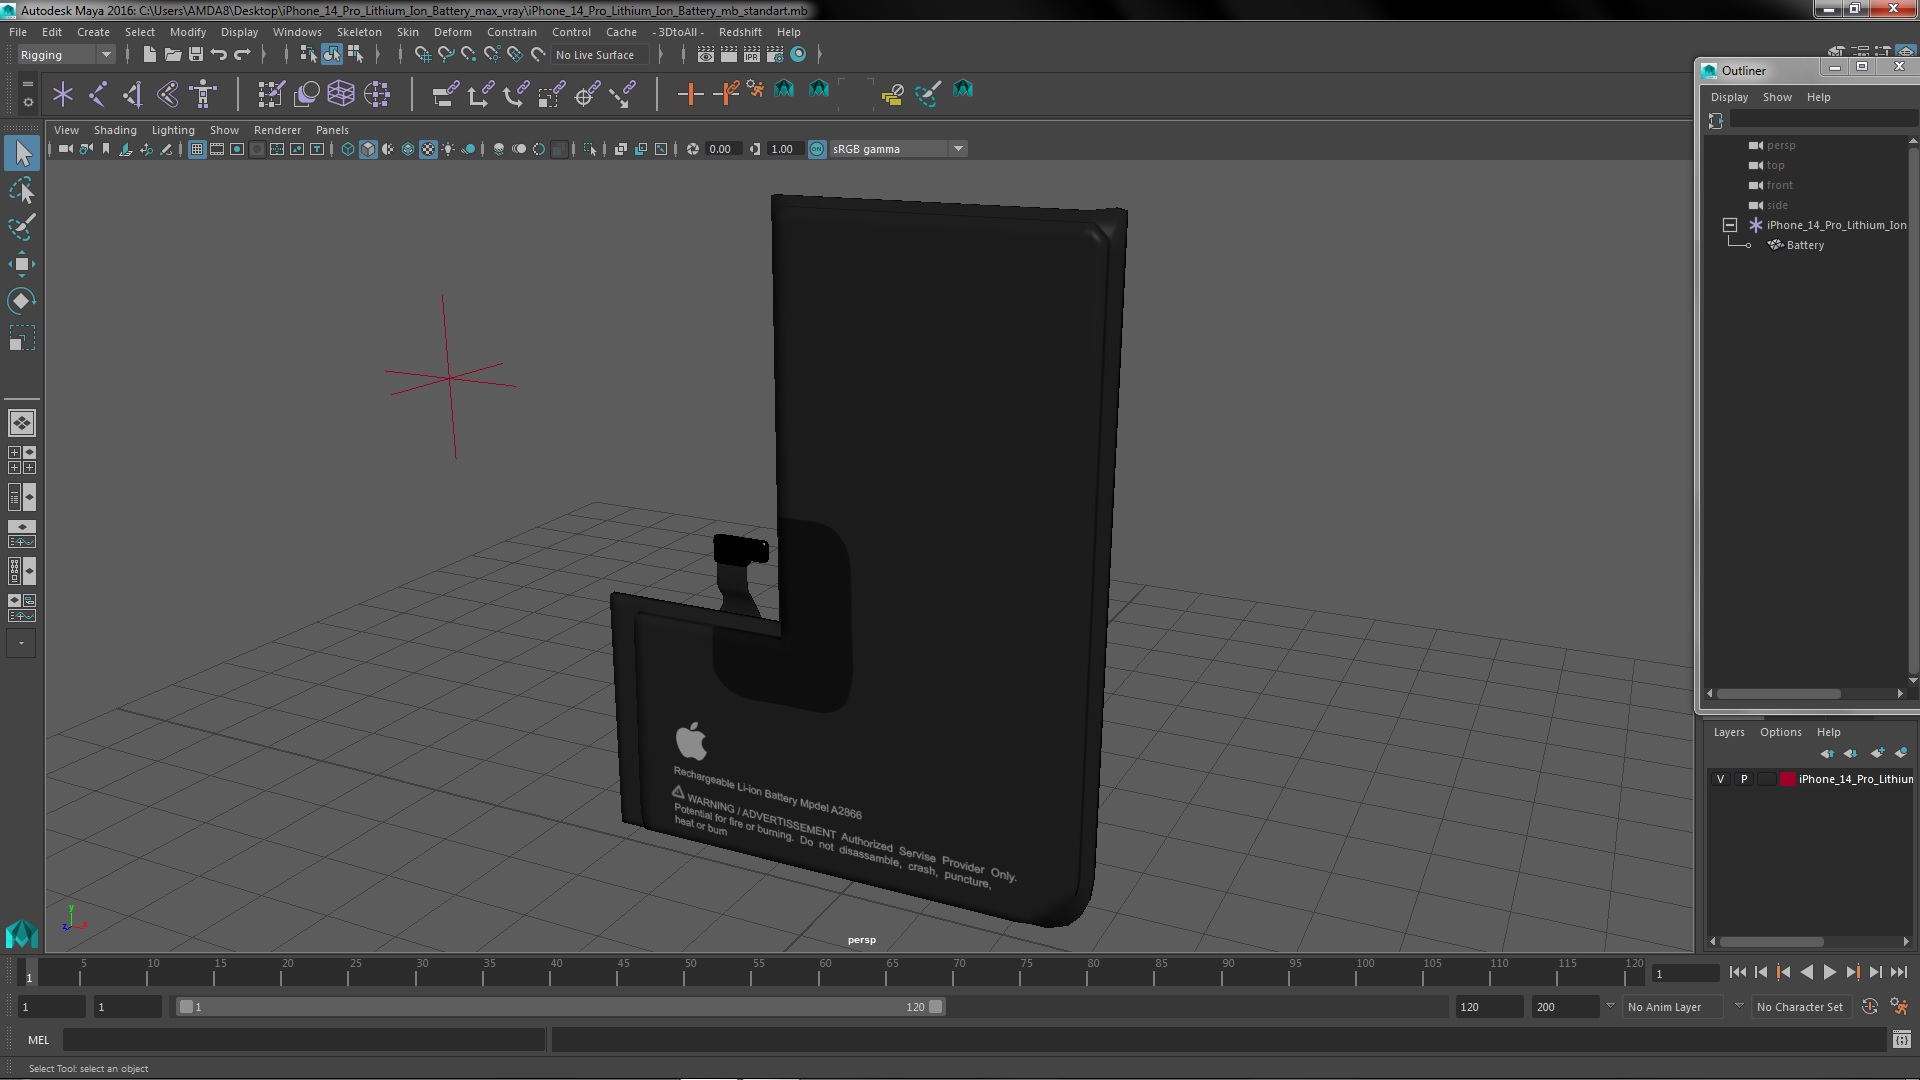This screenshot has width=1920, height=1080.
Task: Open the Display menu in Outliner
Action: (x=1729, y=96)
